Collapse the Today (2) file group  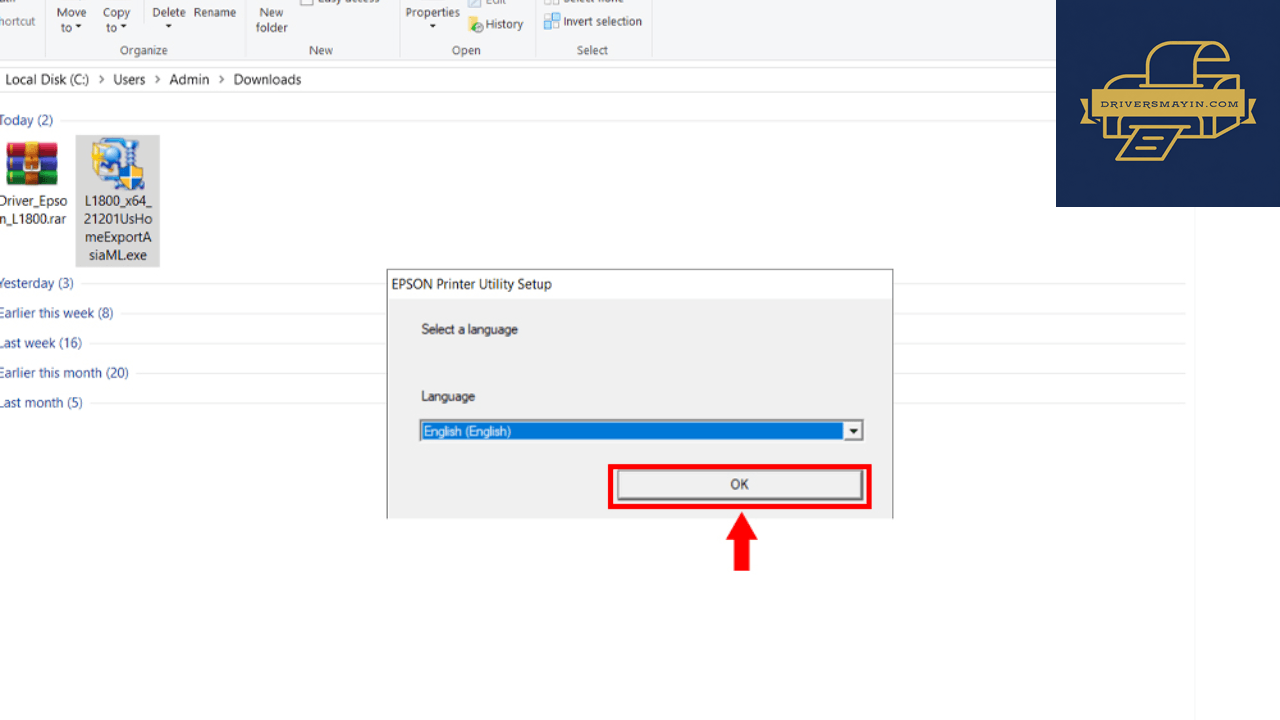pyautogui.click(x=26, y=120)
